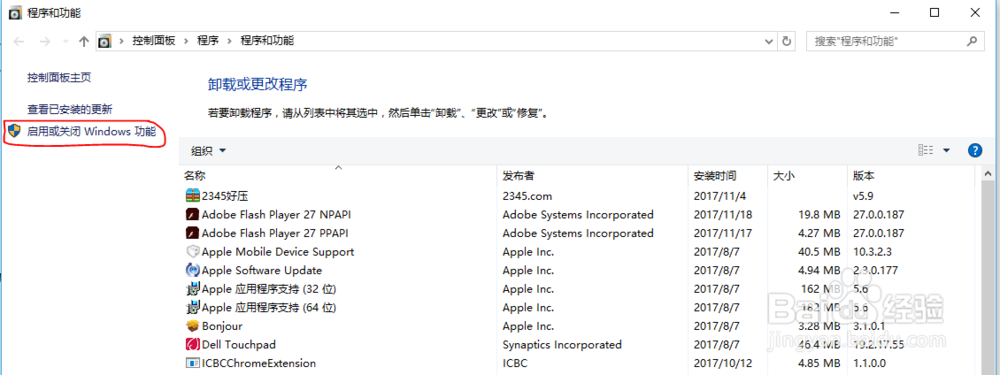Open the 组织 dropdown menu

pyautogui.click(x=209, y=151)
